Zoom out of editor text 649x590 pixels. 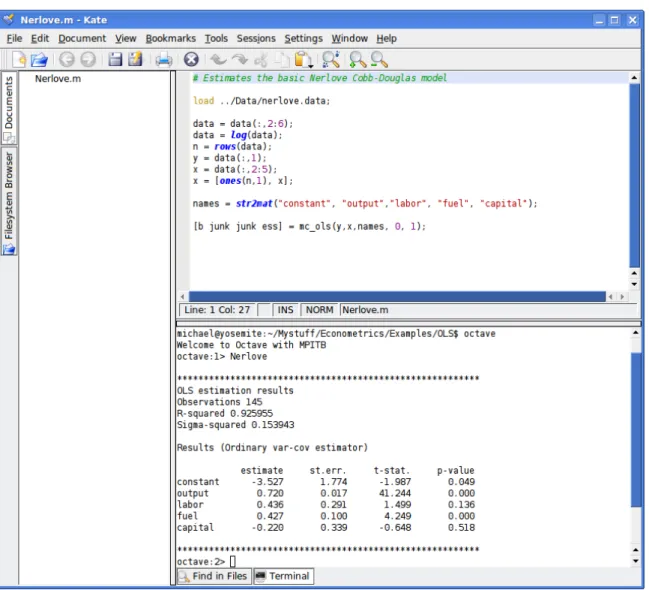[x=379, y=60]
